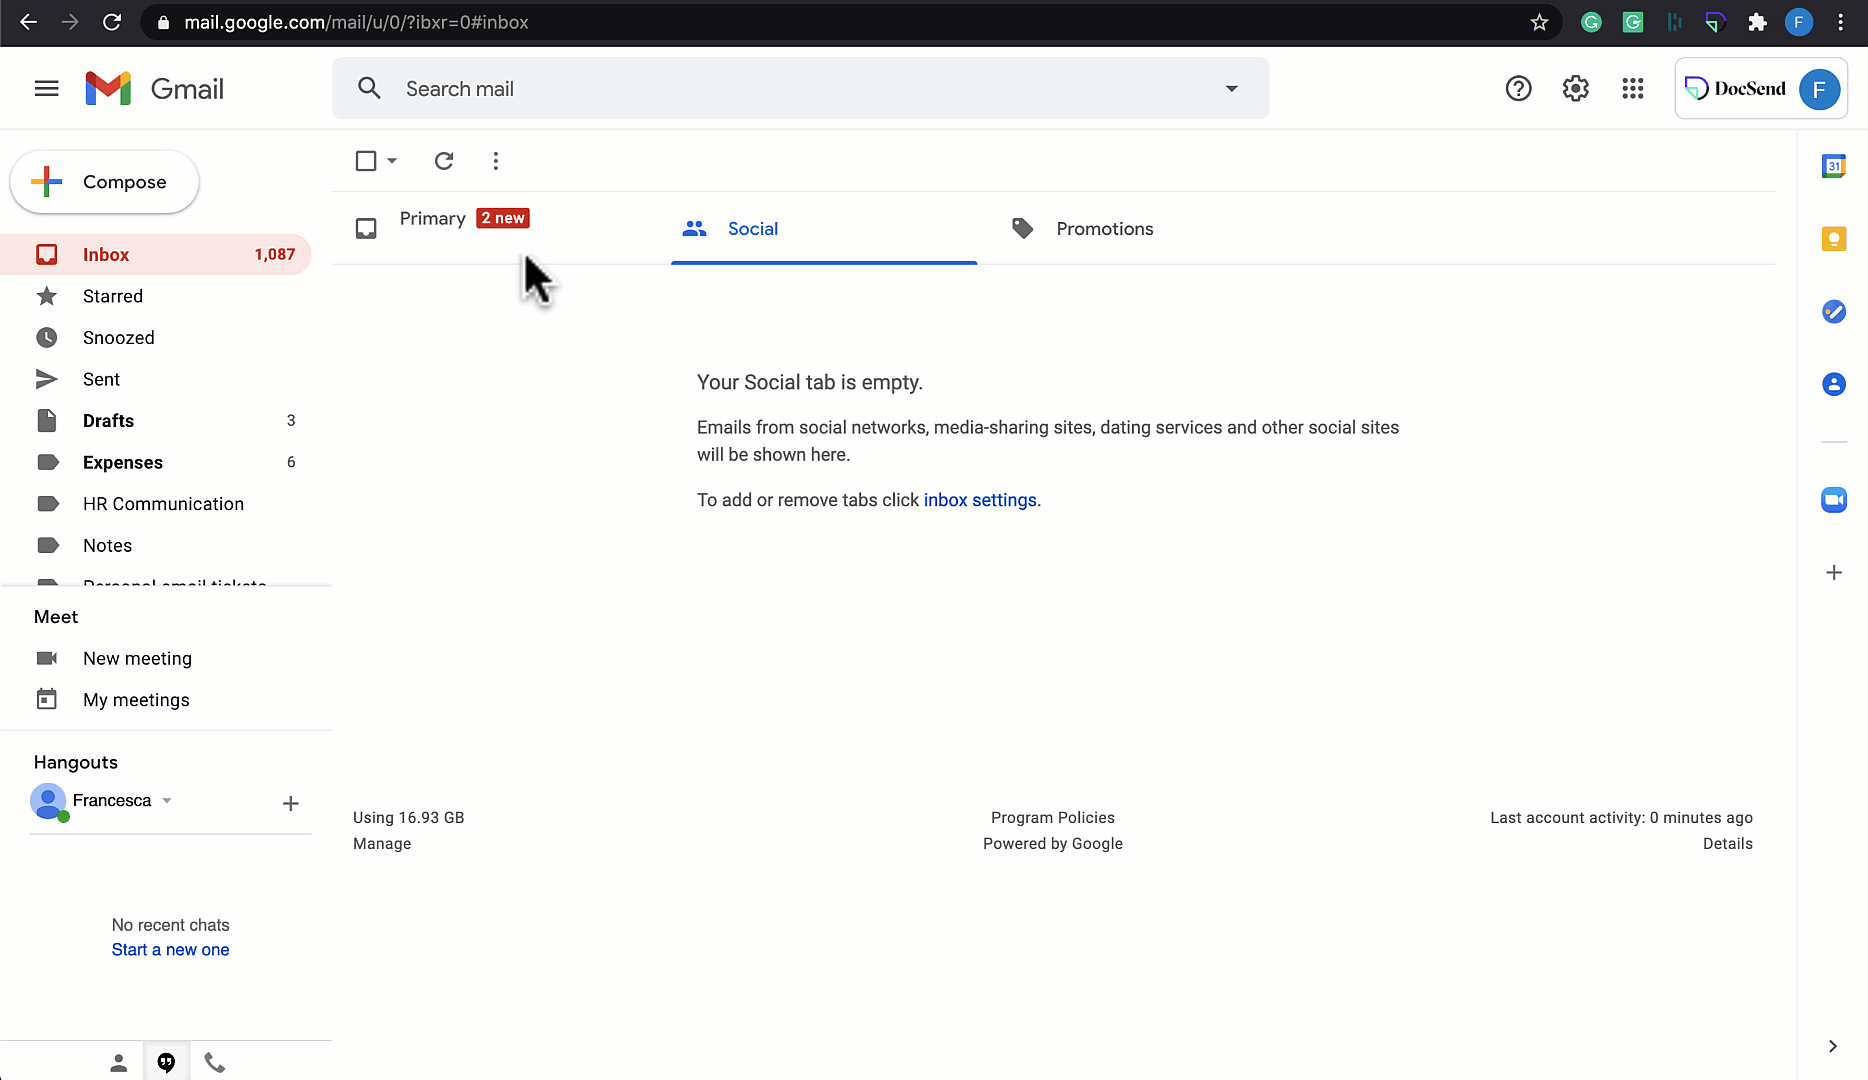Toggle the select-all conversations checkbox

[366, 160]
